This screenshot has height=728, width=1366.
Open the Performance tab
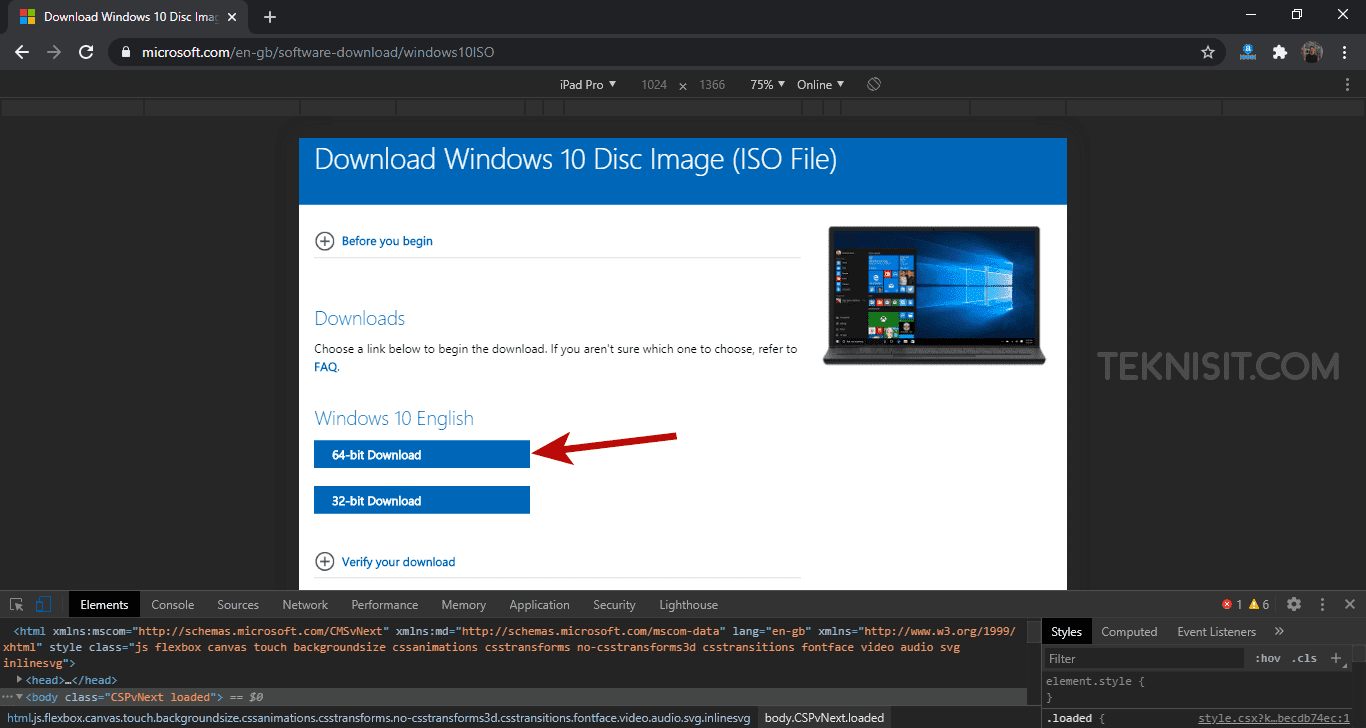pyautogui.click(x=385, y=604)
